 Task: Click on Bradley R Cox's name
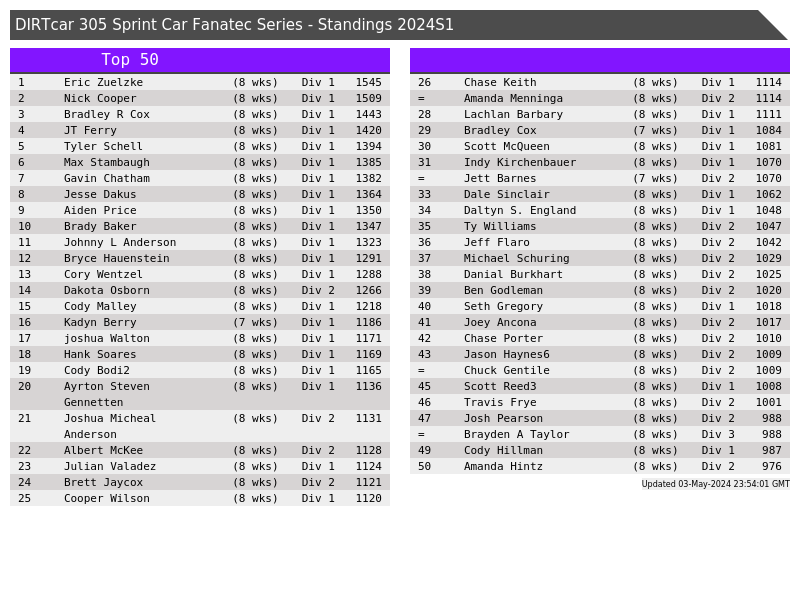coord(107,114)
